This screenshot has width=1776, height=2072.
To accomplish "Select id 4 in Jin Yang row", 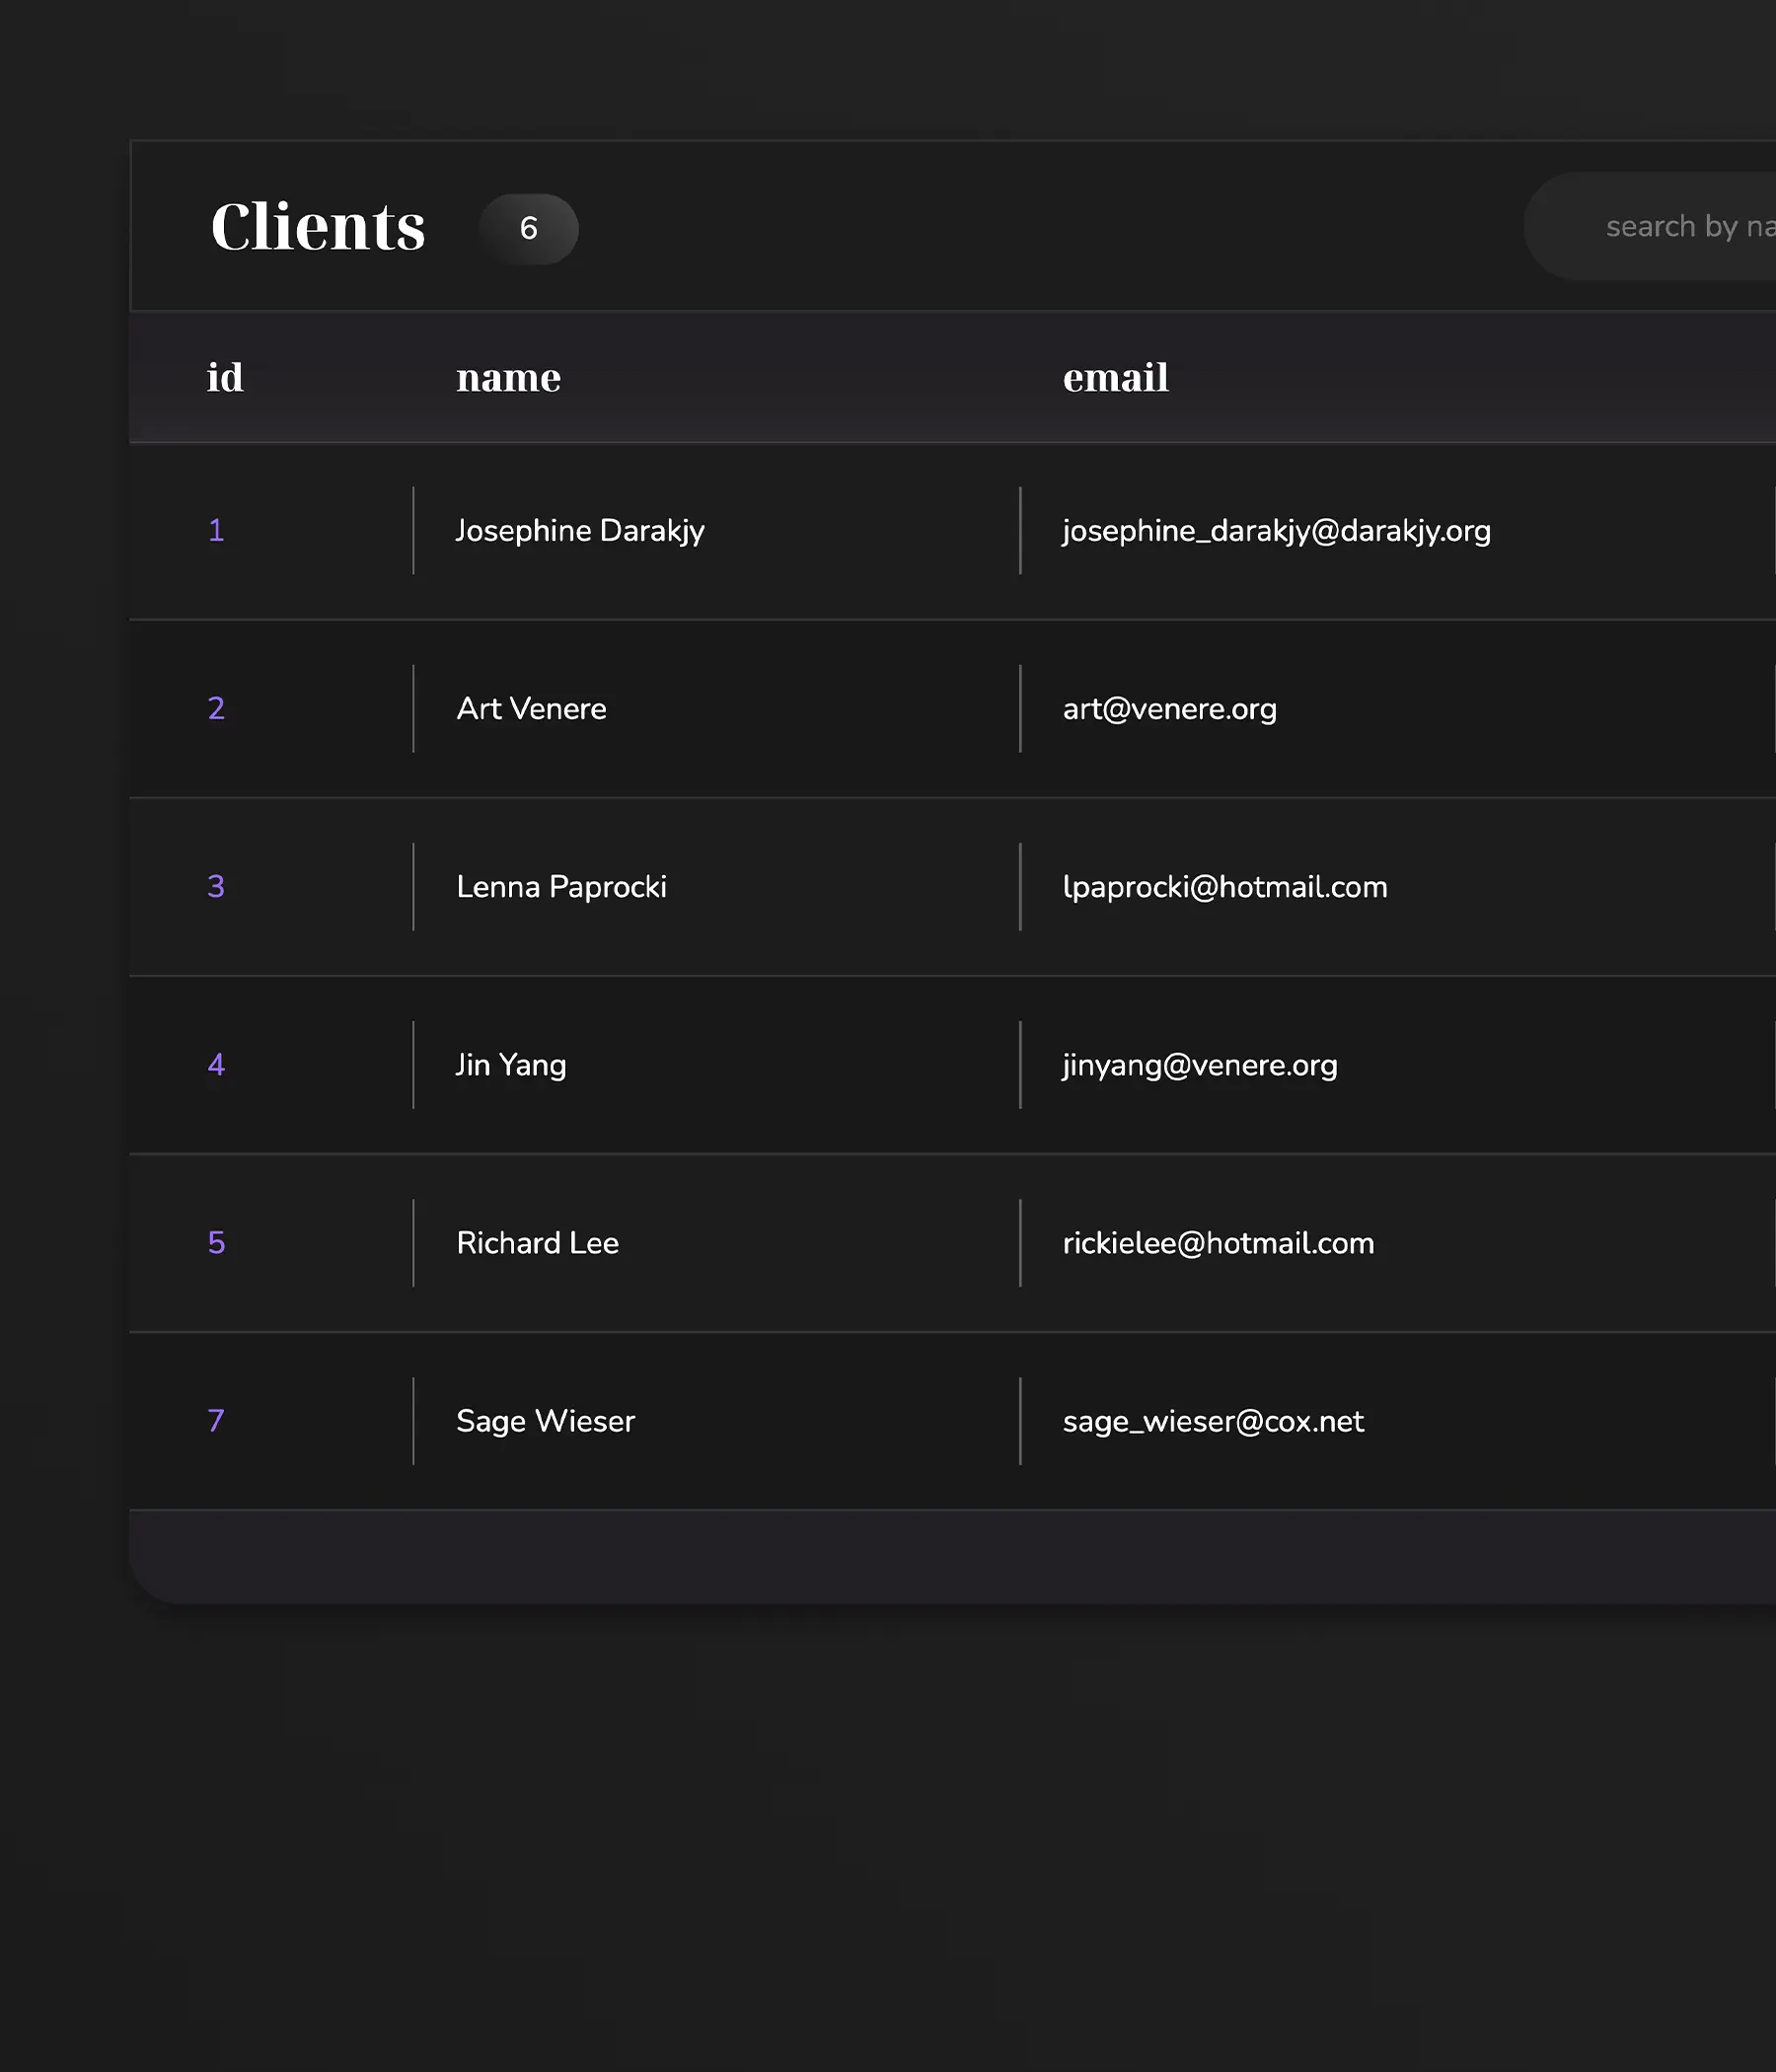I will [216, 1064].
